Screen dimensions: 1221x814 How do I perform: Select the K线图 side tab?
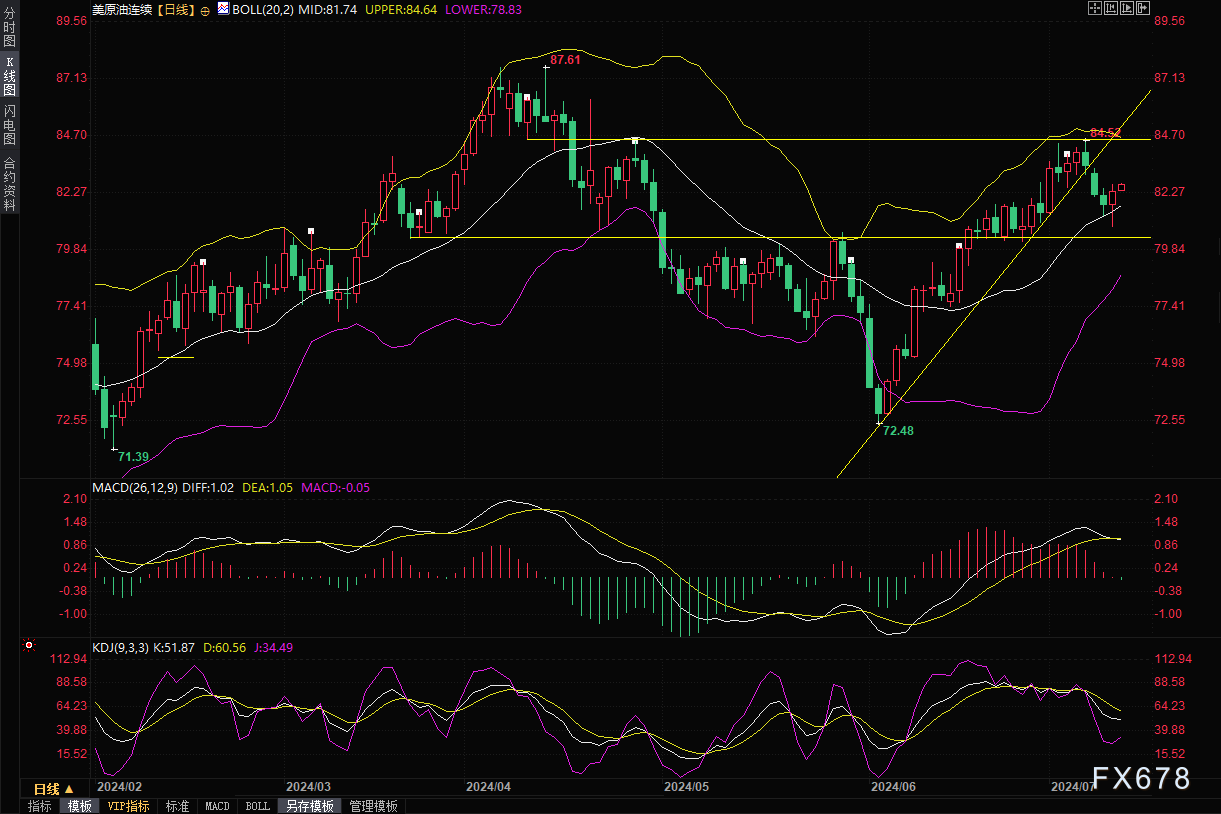tap(9, 76)
